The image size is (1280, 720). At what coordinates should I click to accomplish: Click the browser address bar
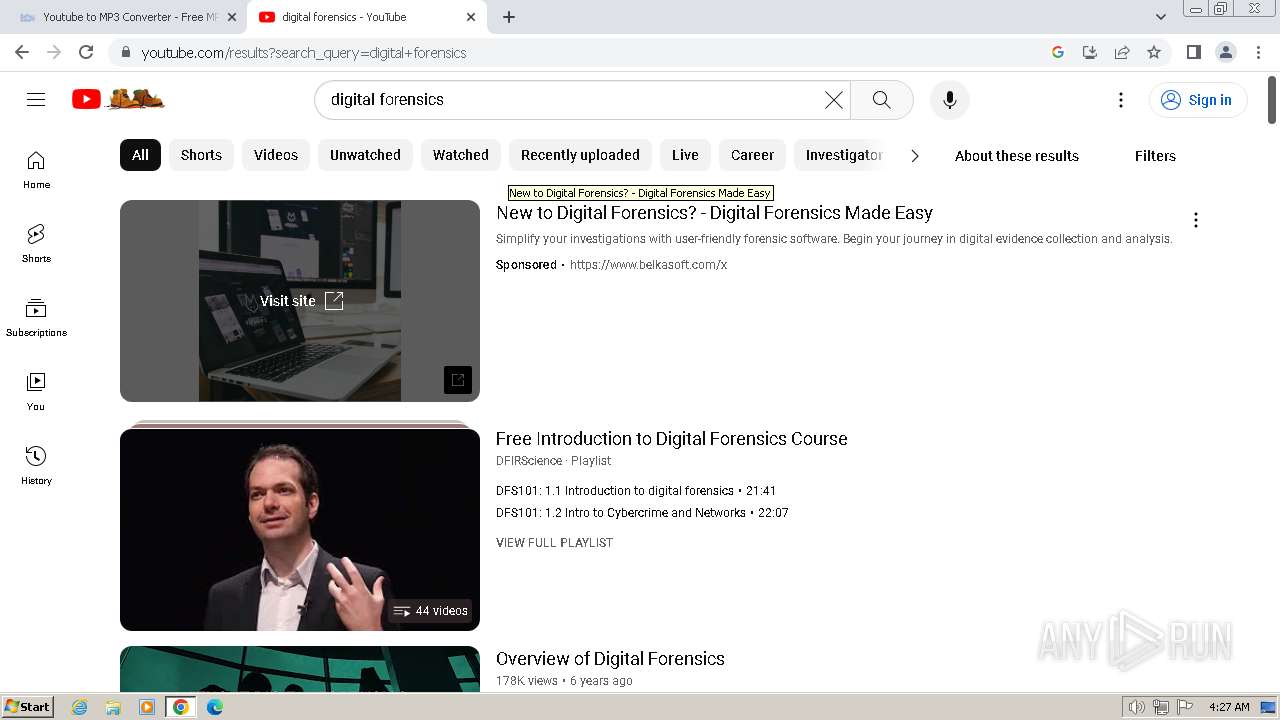coord(590,52)
